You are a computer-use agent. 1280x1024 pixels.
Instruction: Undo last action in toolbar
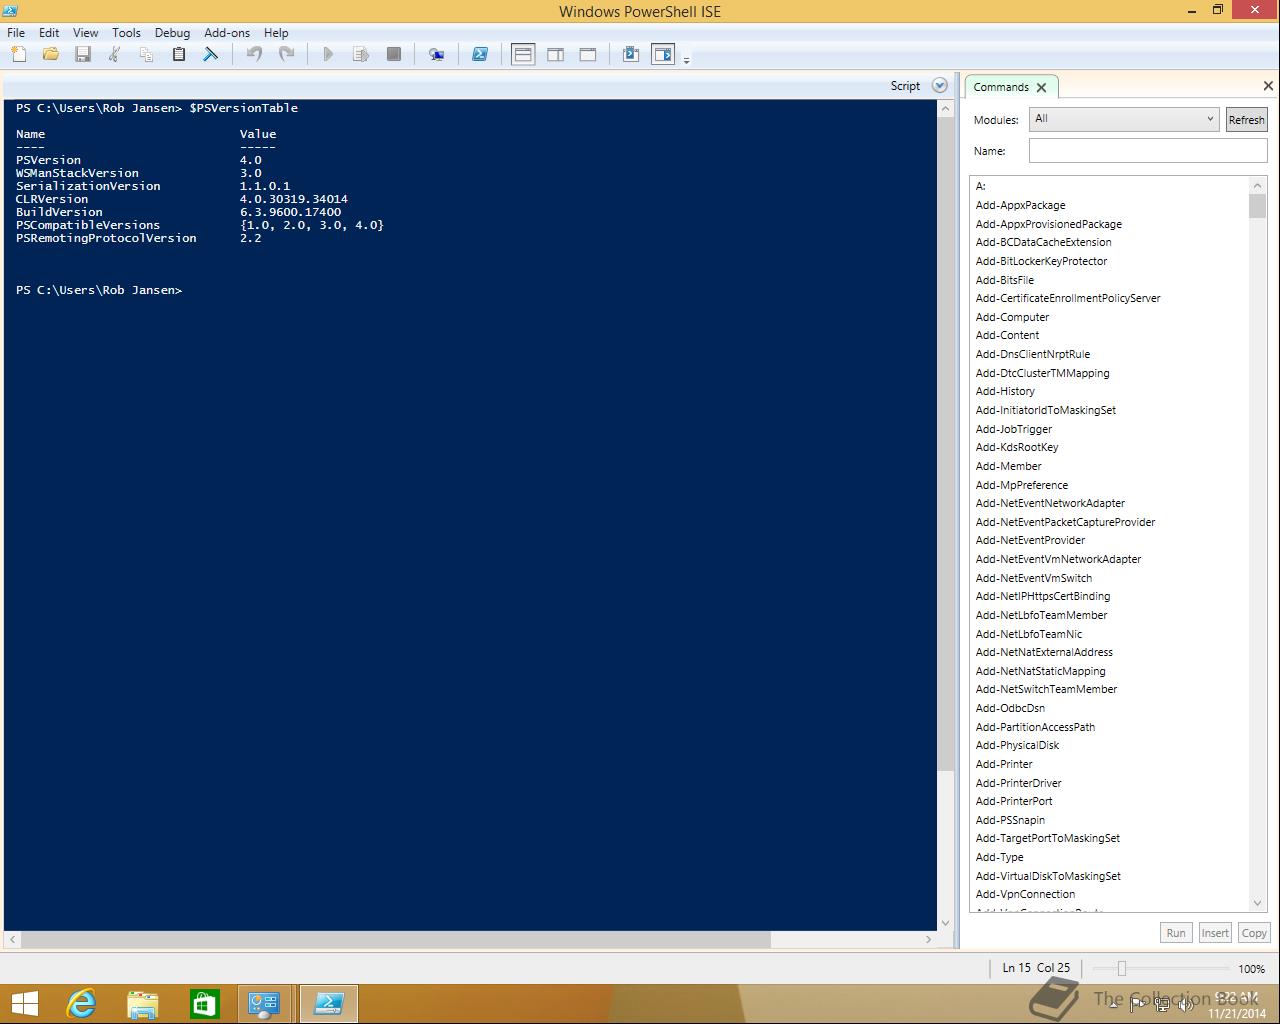coord(254,55)
